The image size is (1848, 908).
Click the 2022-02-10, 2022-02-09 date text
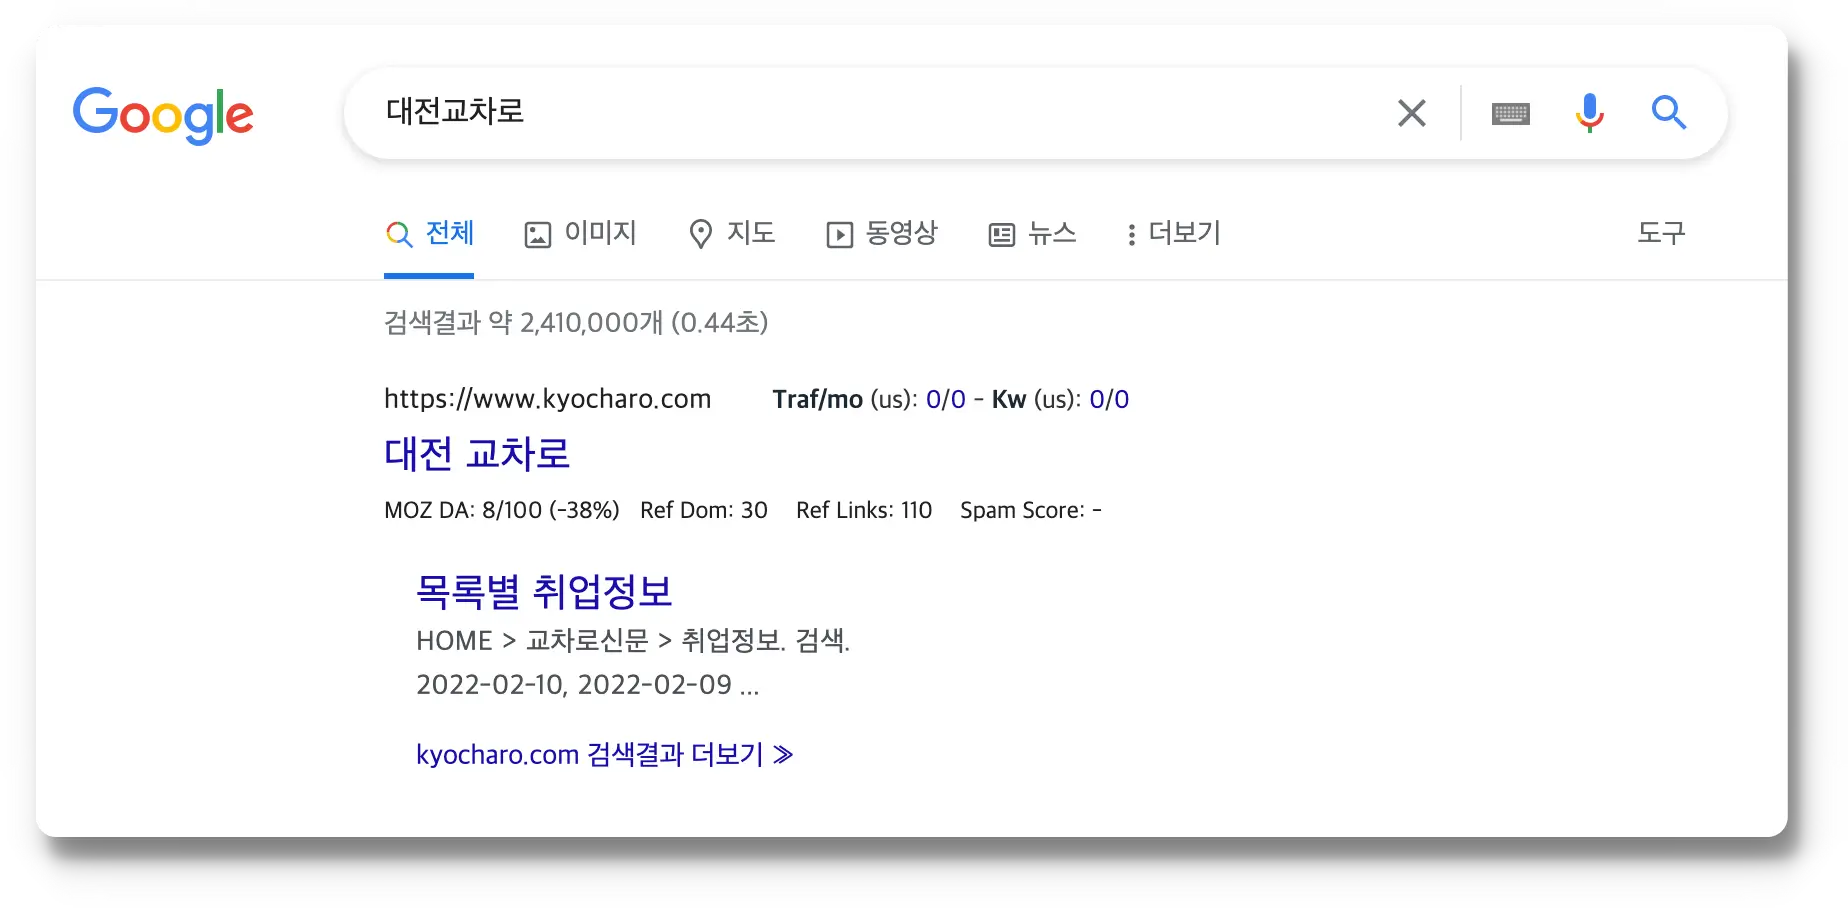[588, 685]
